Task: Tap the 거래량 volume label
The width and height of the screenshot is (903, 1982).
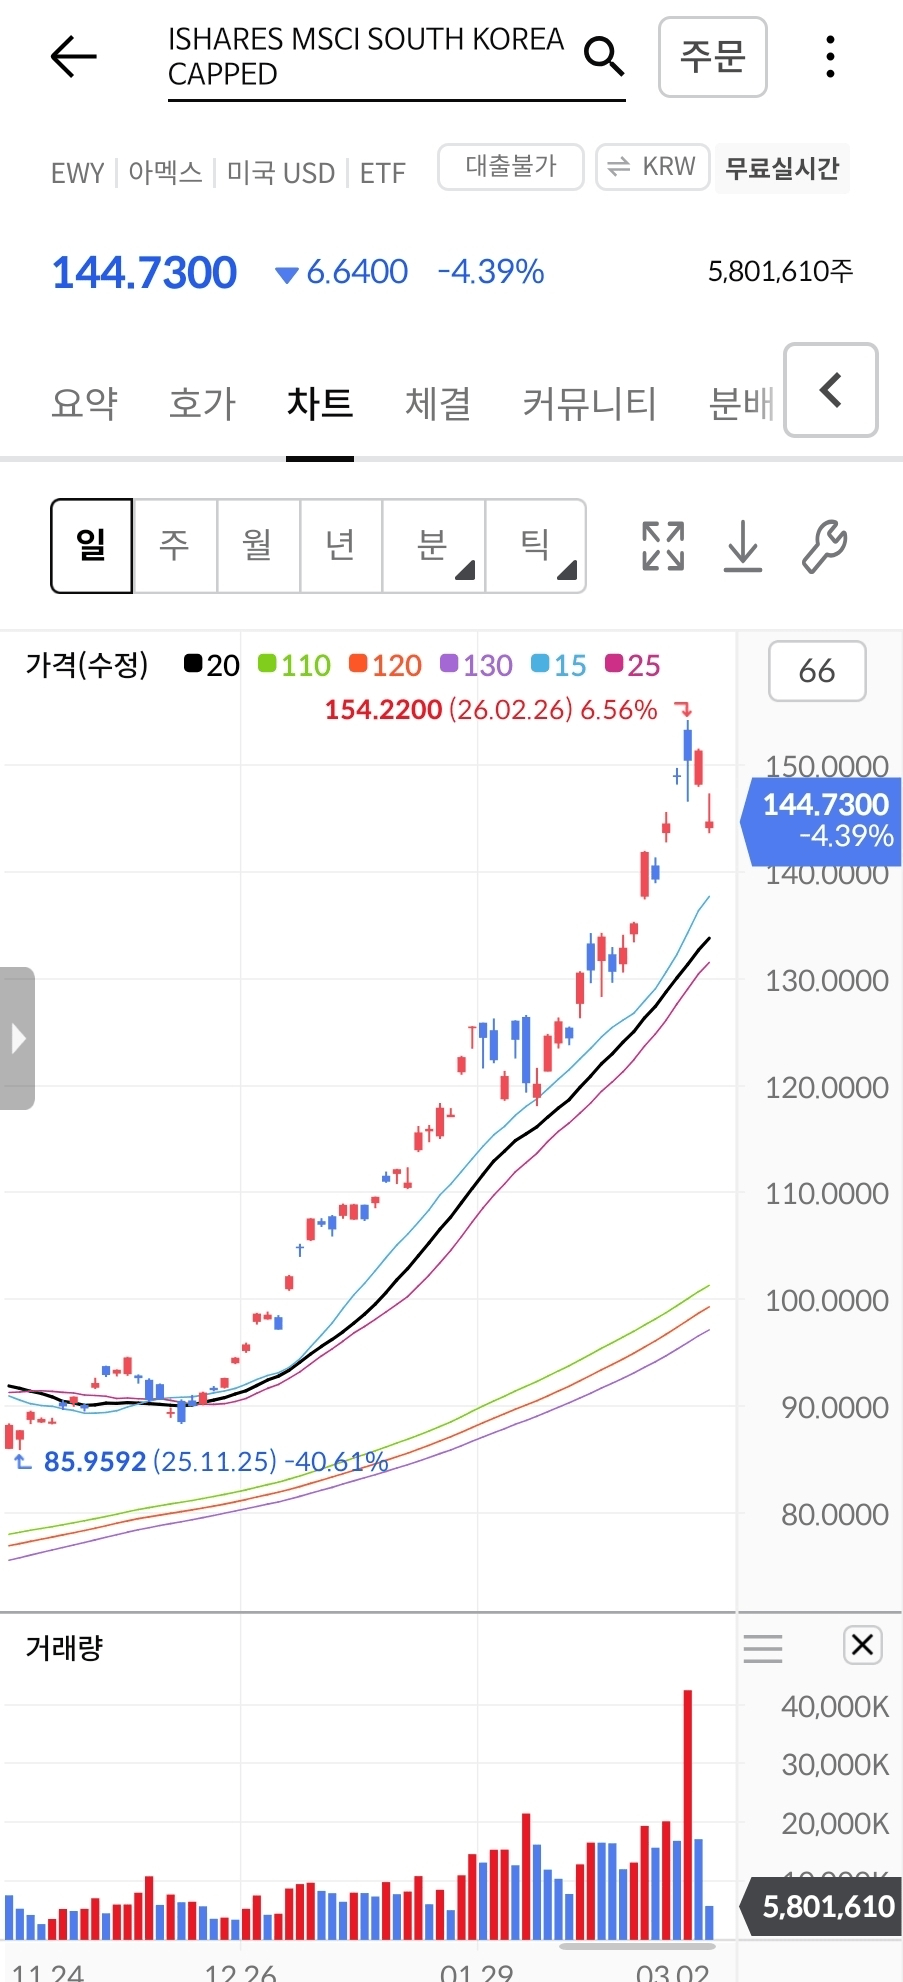Action: [x=64, y=1647]
